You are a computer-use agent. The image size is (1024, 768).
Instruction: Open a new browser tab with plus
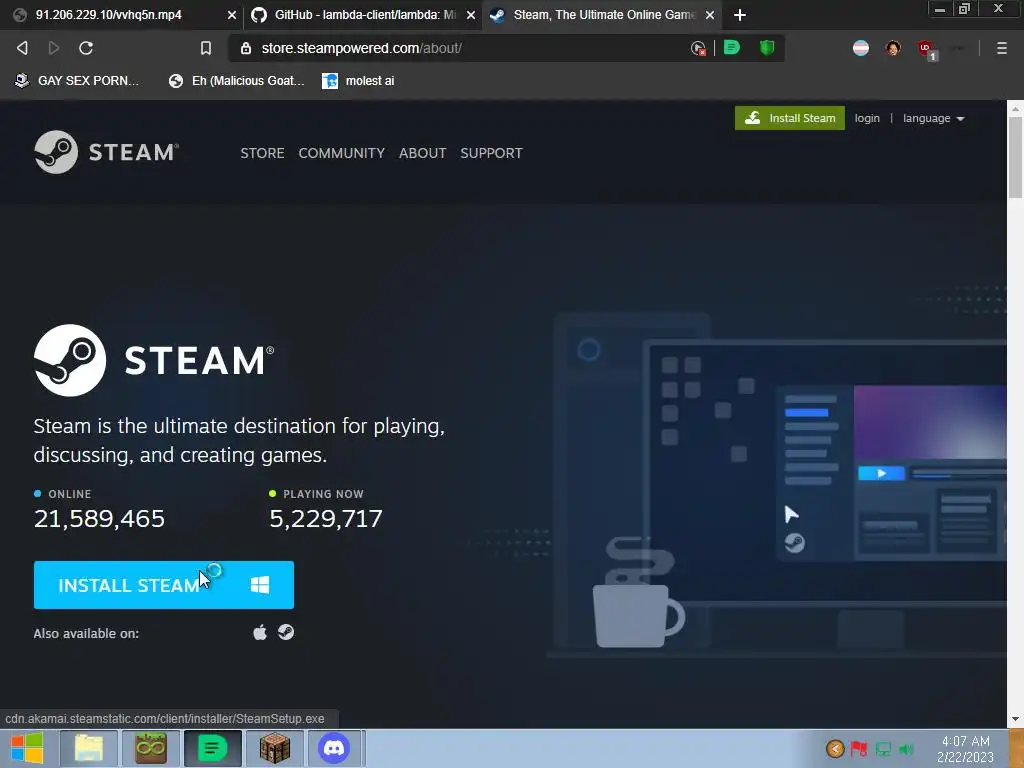tap(739, 15)
